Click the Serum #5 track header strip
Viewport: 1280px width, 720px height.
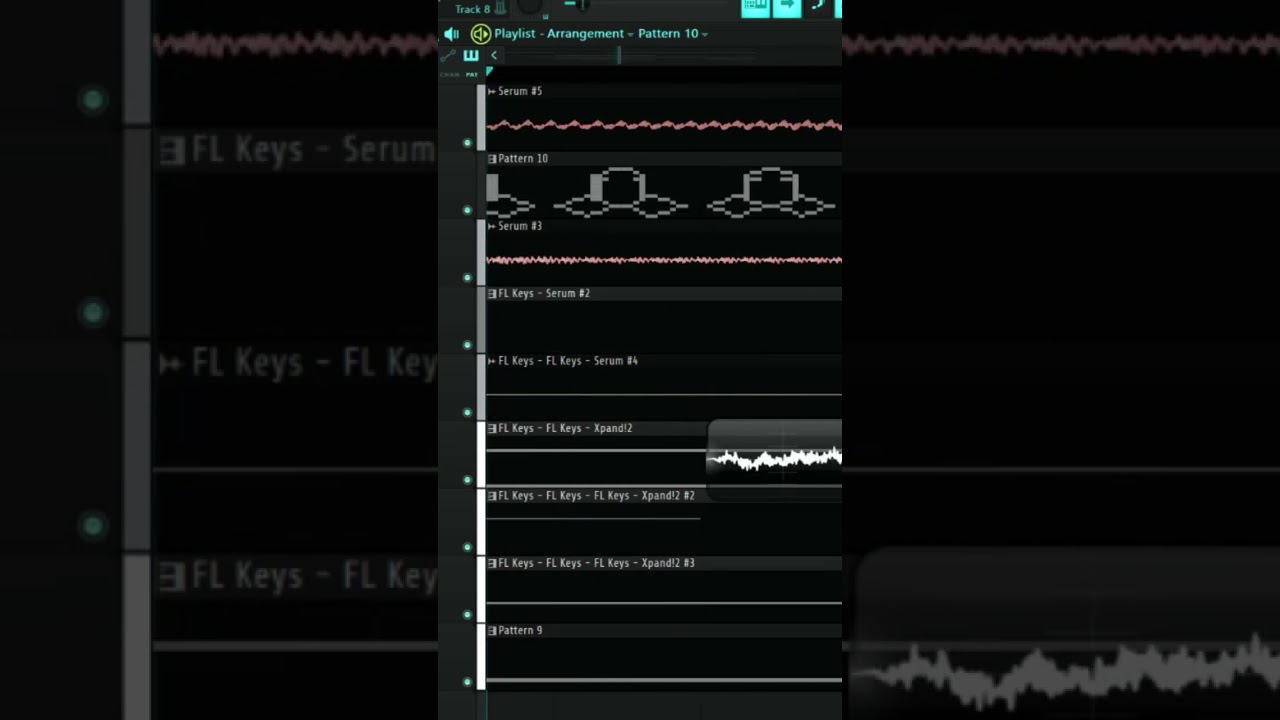pos(481,118)
